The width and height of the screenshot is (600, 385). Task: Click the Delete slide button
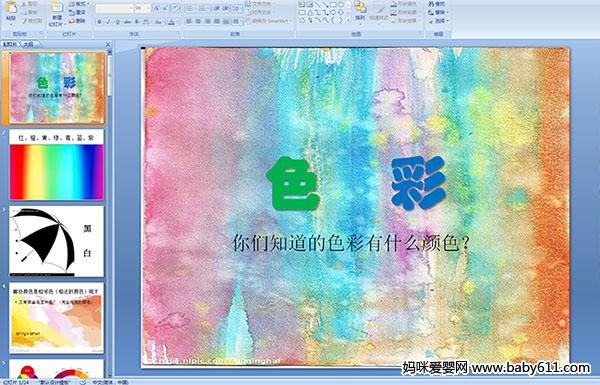point(78,21)
